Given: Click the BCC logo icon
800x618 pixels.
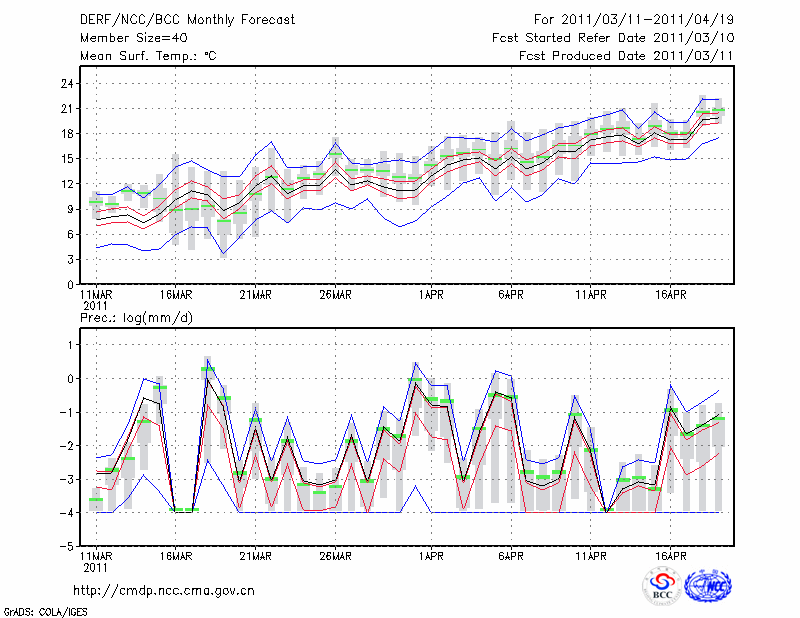Looking at the screenshot, I should pos(662,586).
